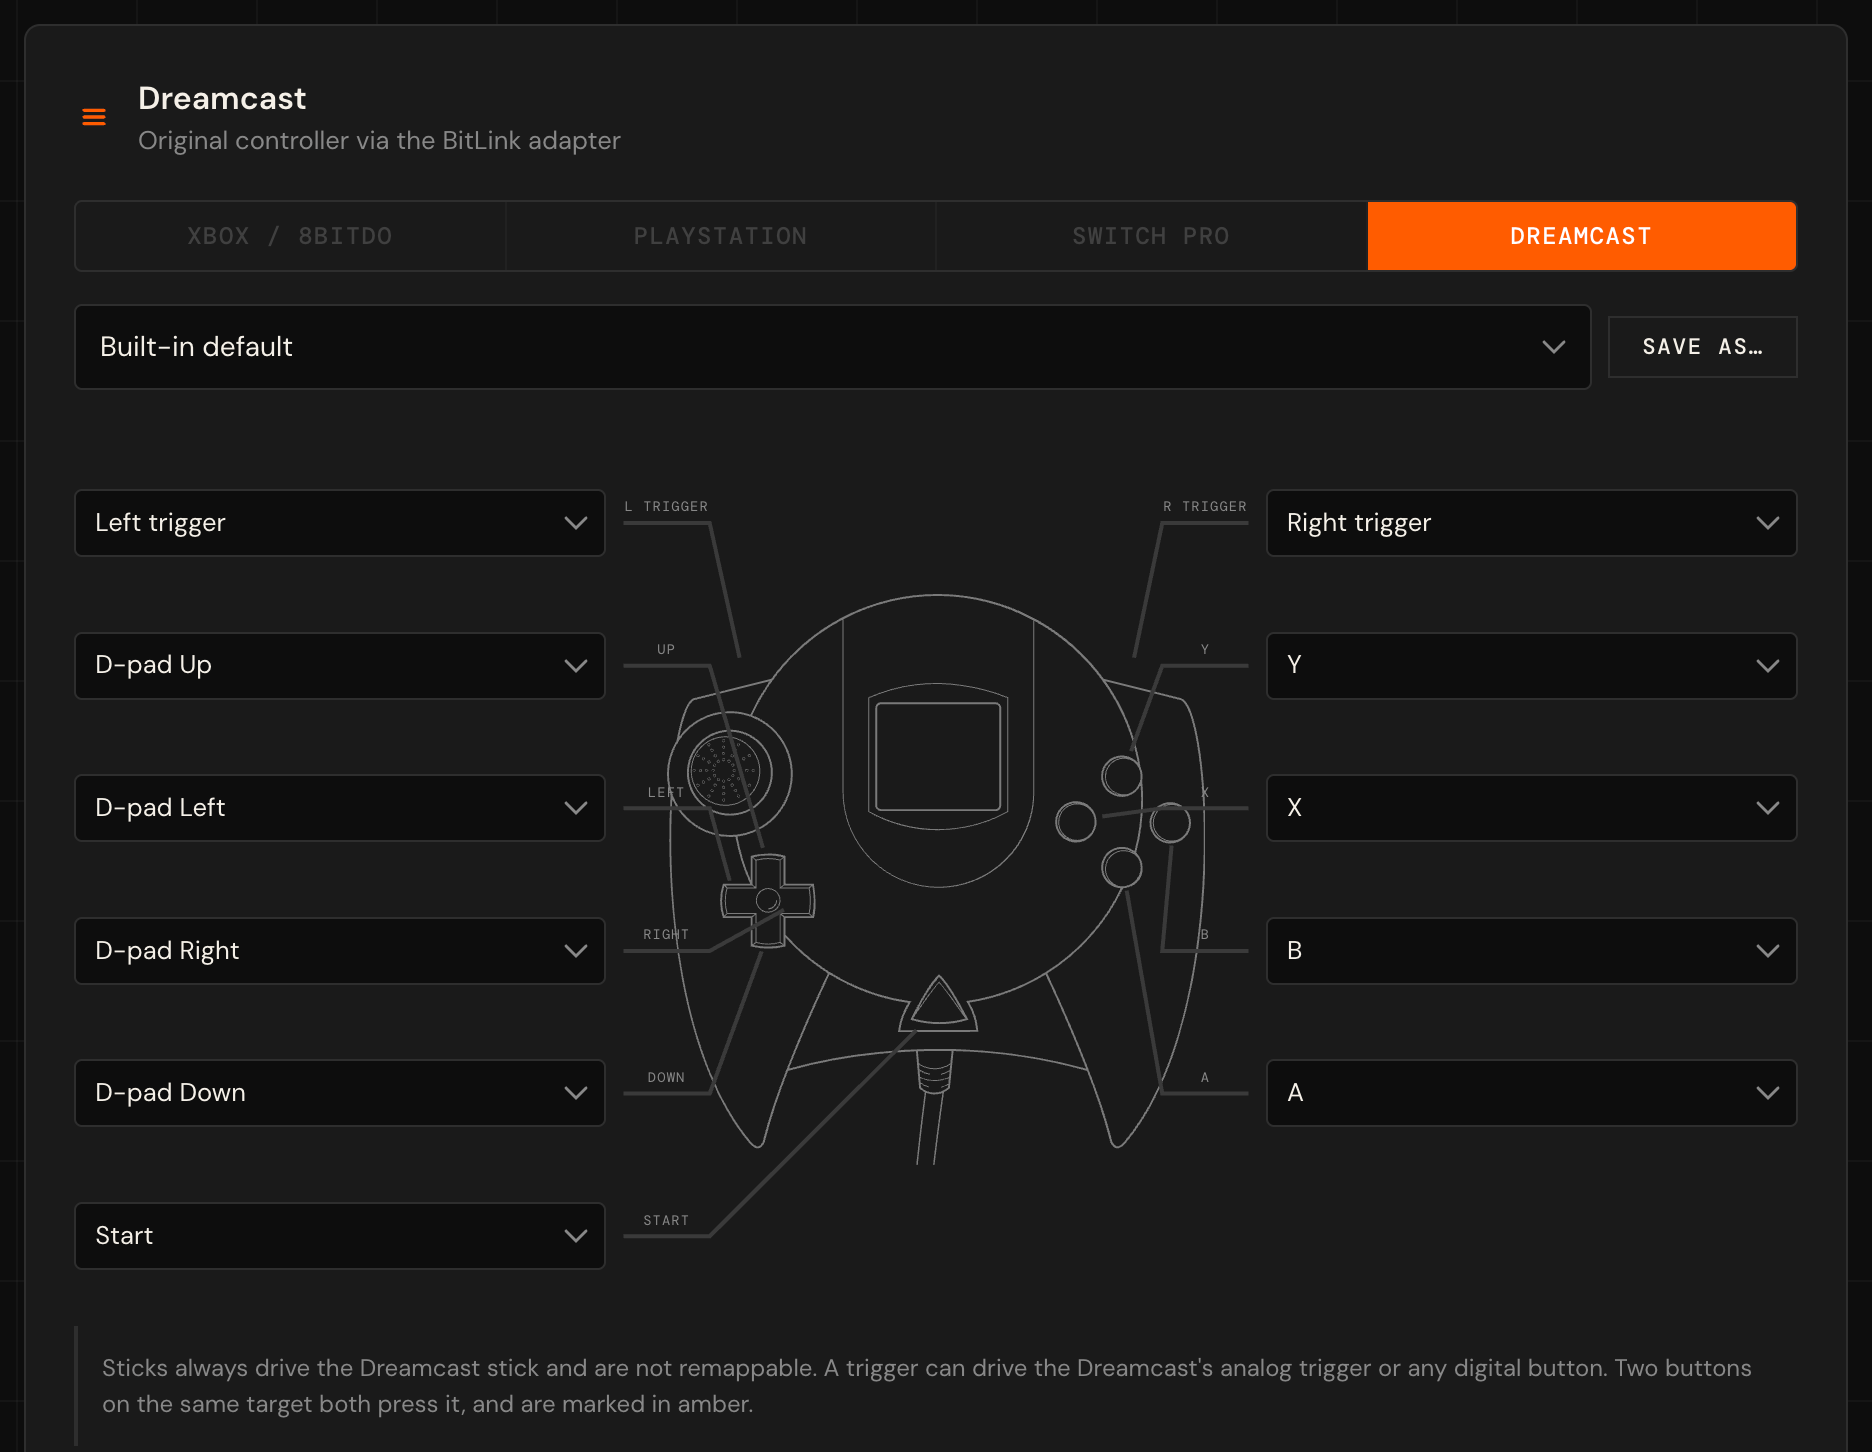
Task: Click the analog stick on controller diagram
Action: [x=730, y=773]
